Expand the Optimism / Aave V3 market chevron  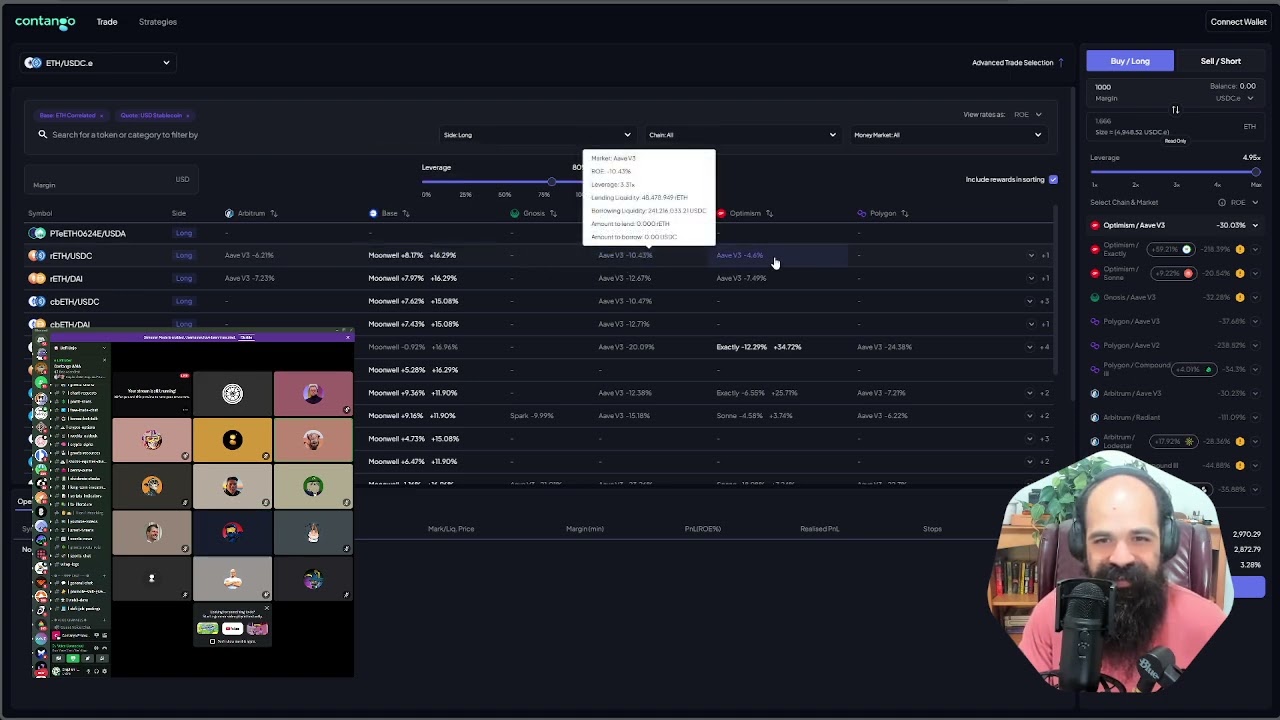pos(1257,225)
